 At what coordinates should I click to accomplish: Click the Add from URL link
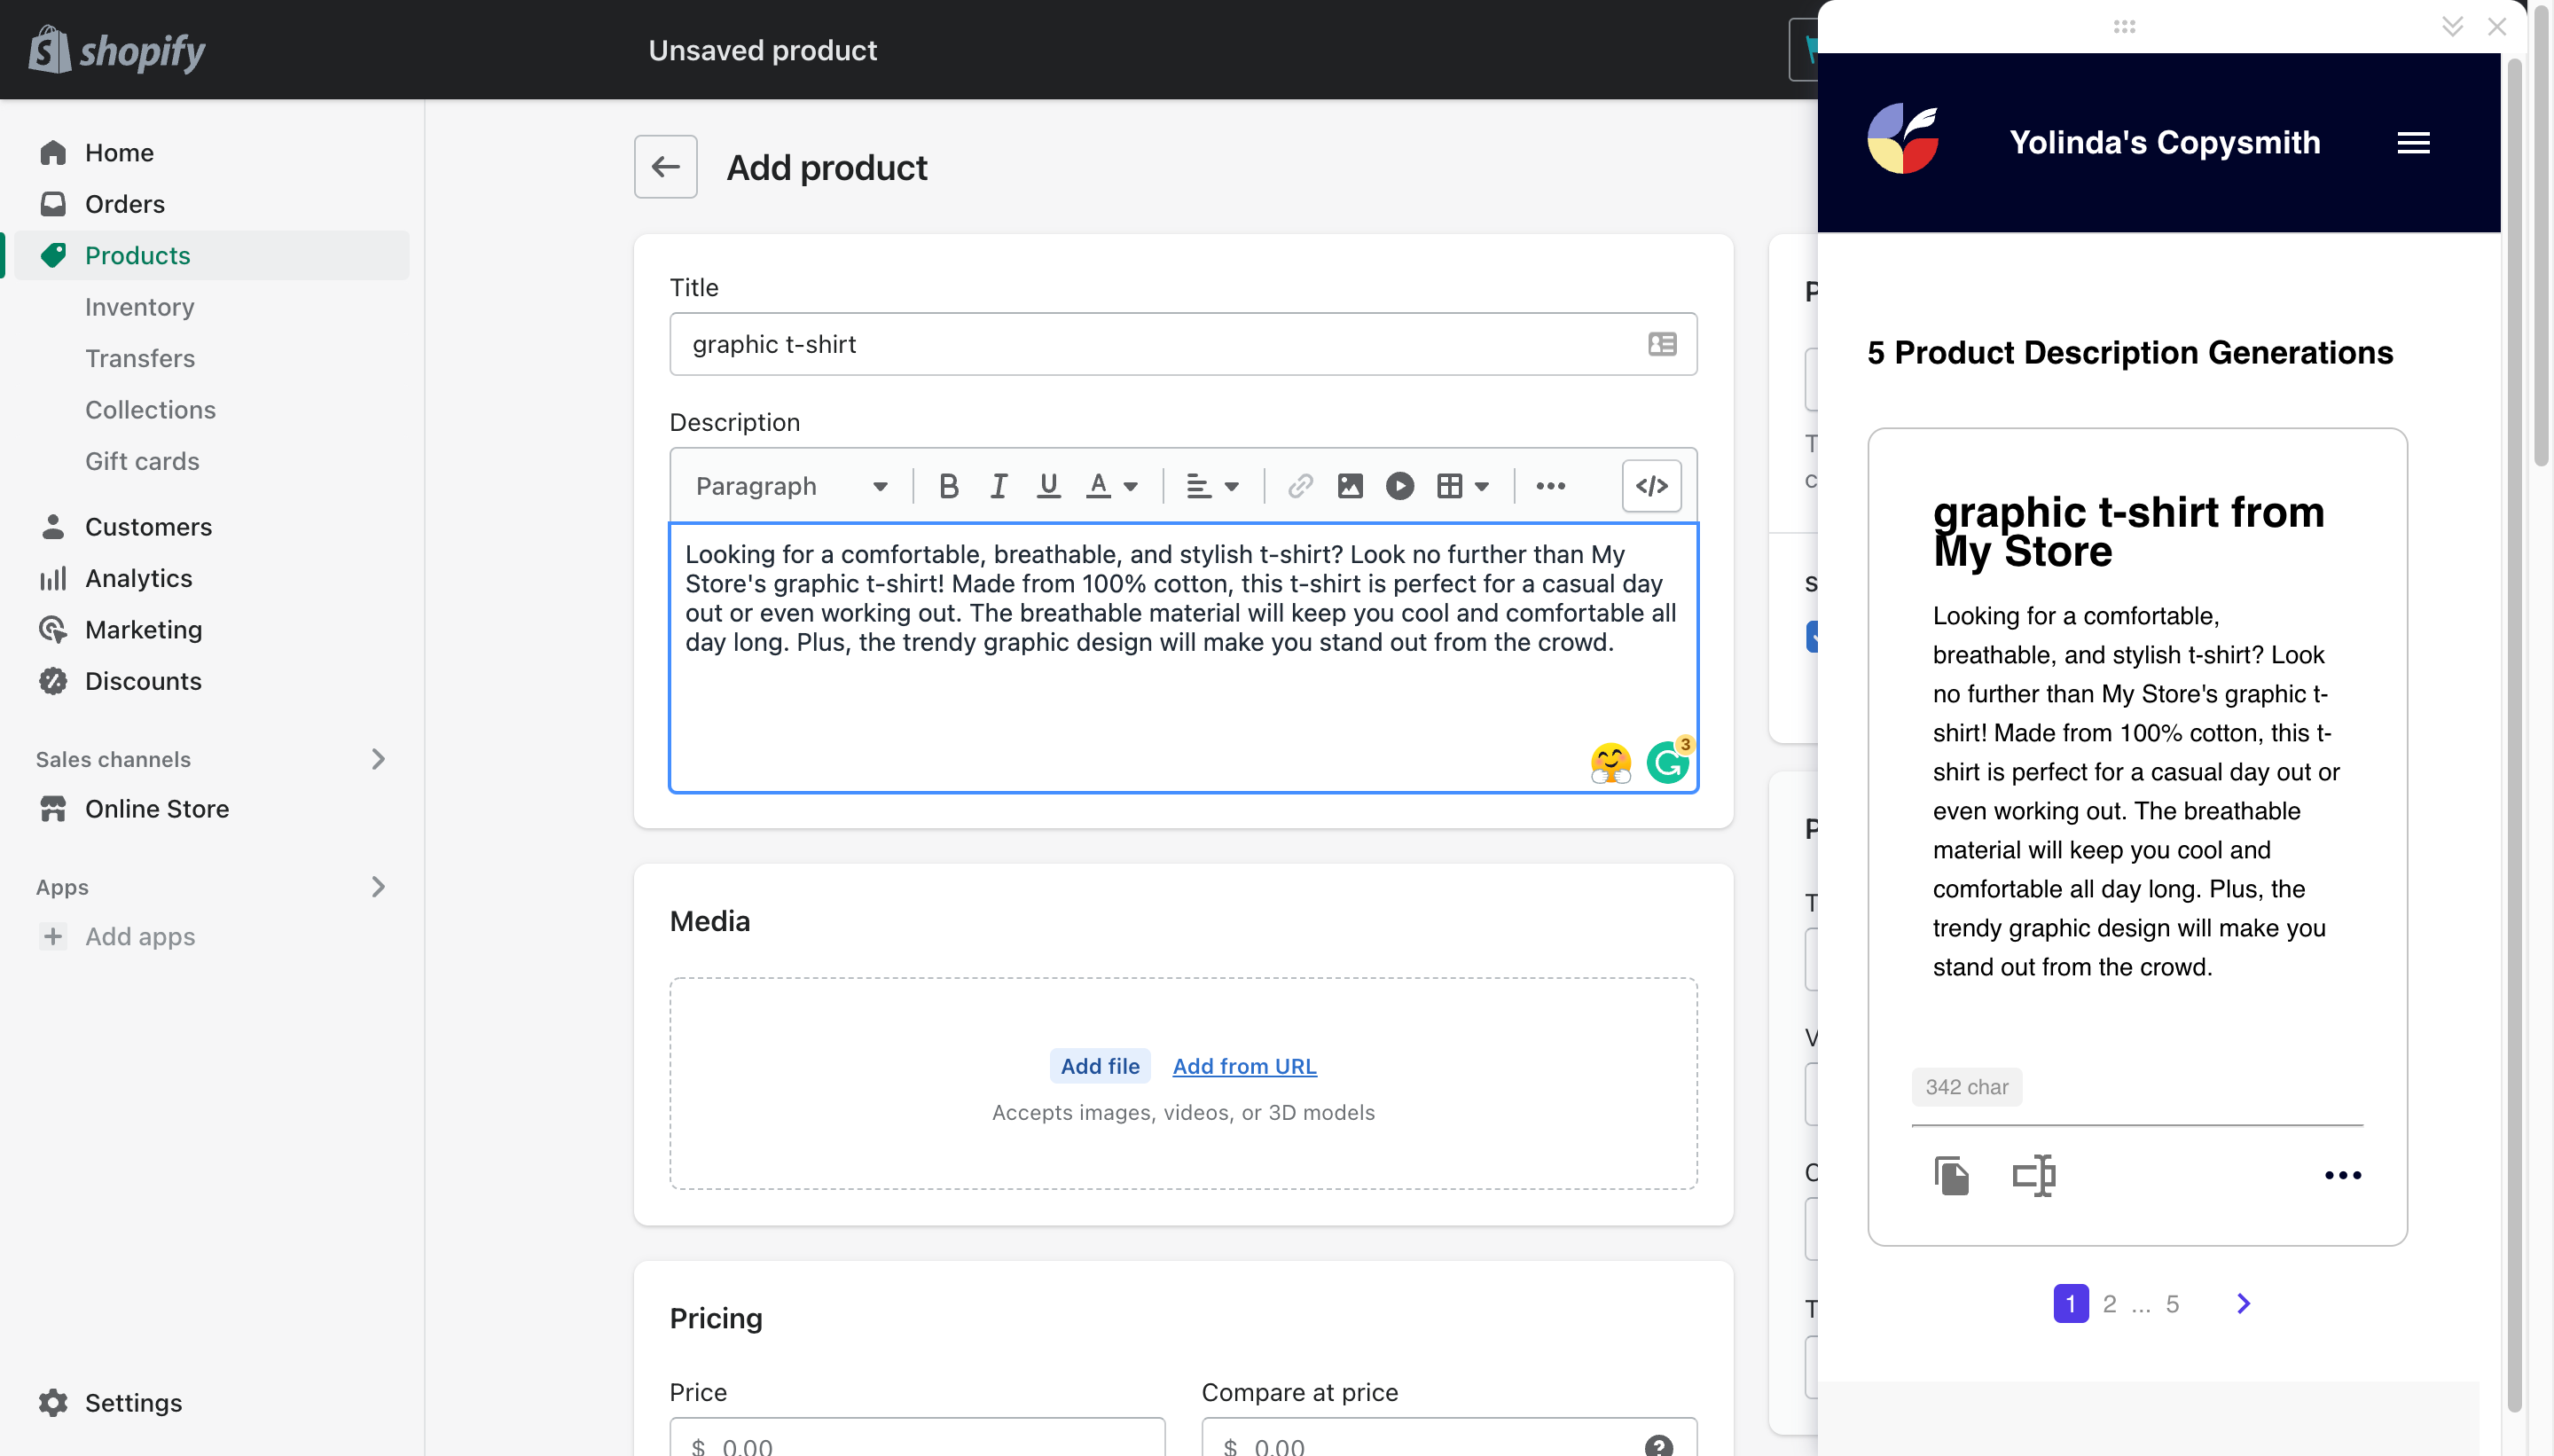tap(1244, 1066)
